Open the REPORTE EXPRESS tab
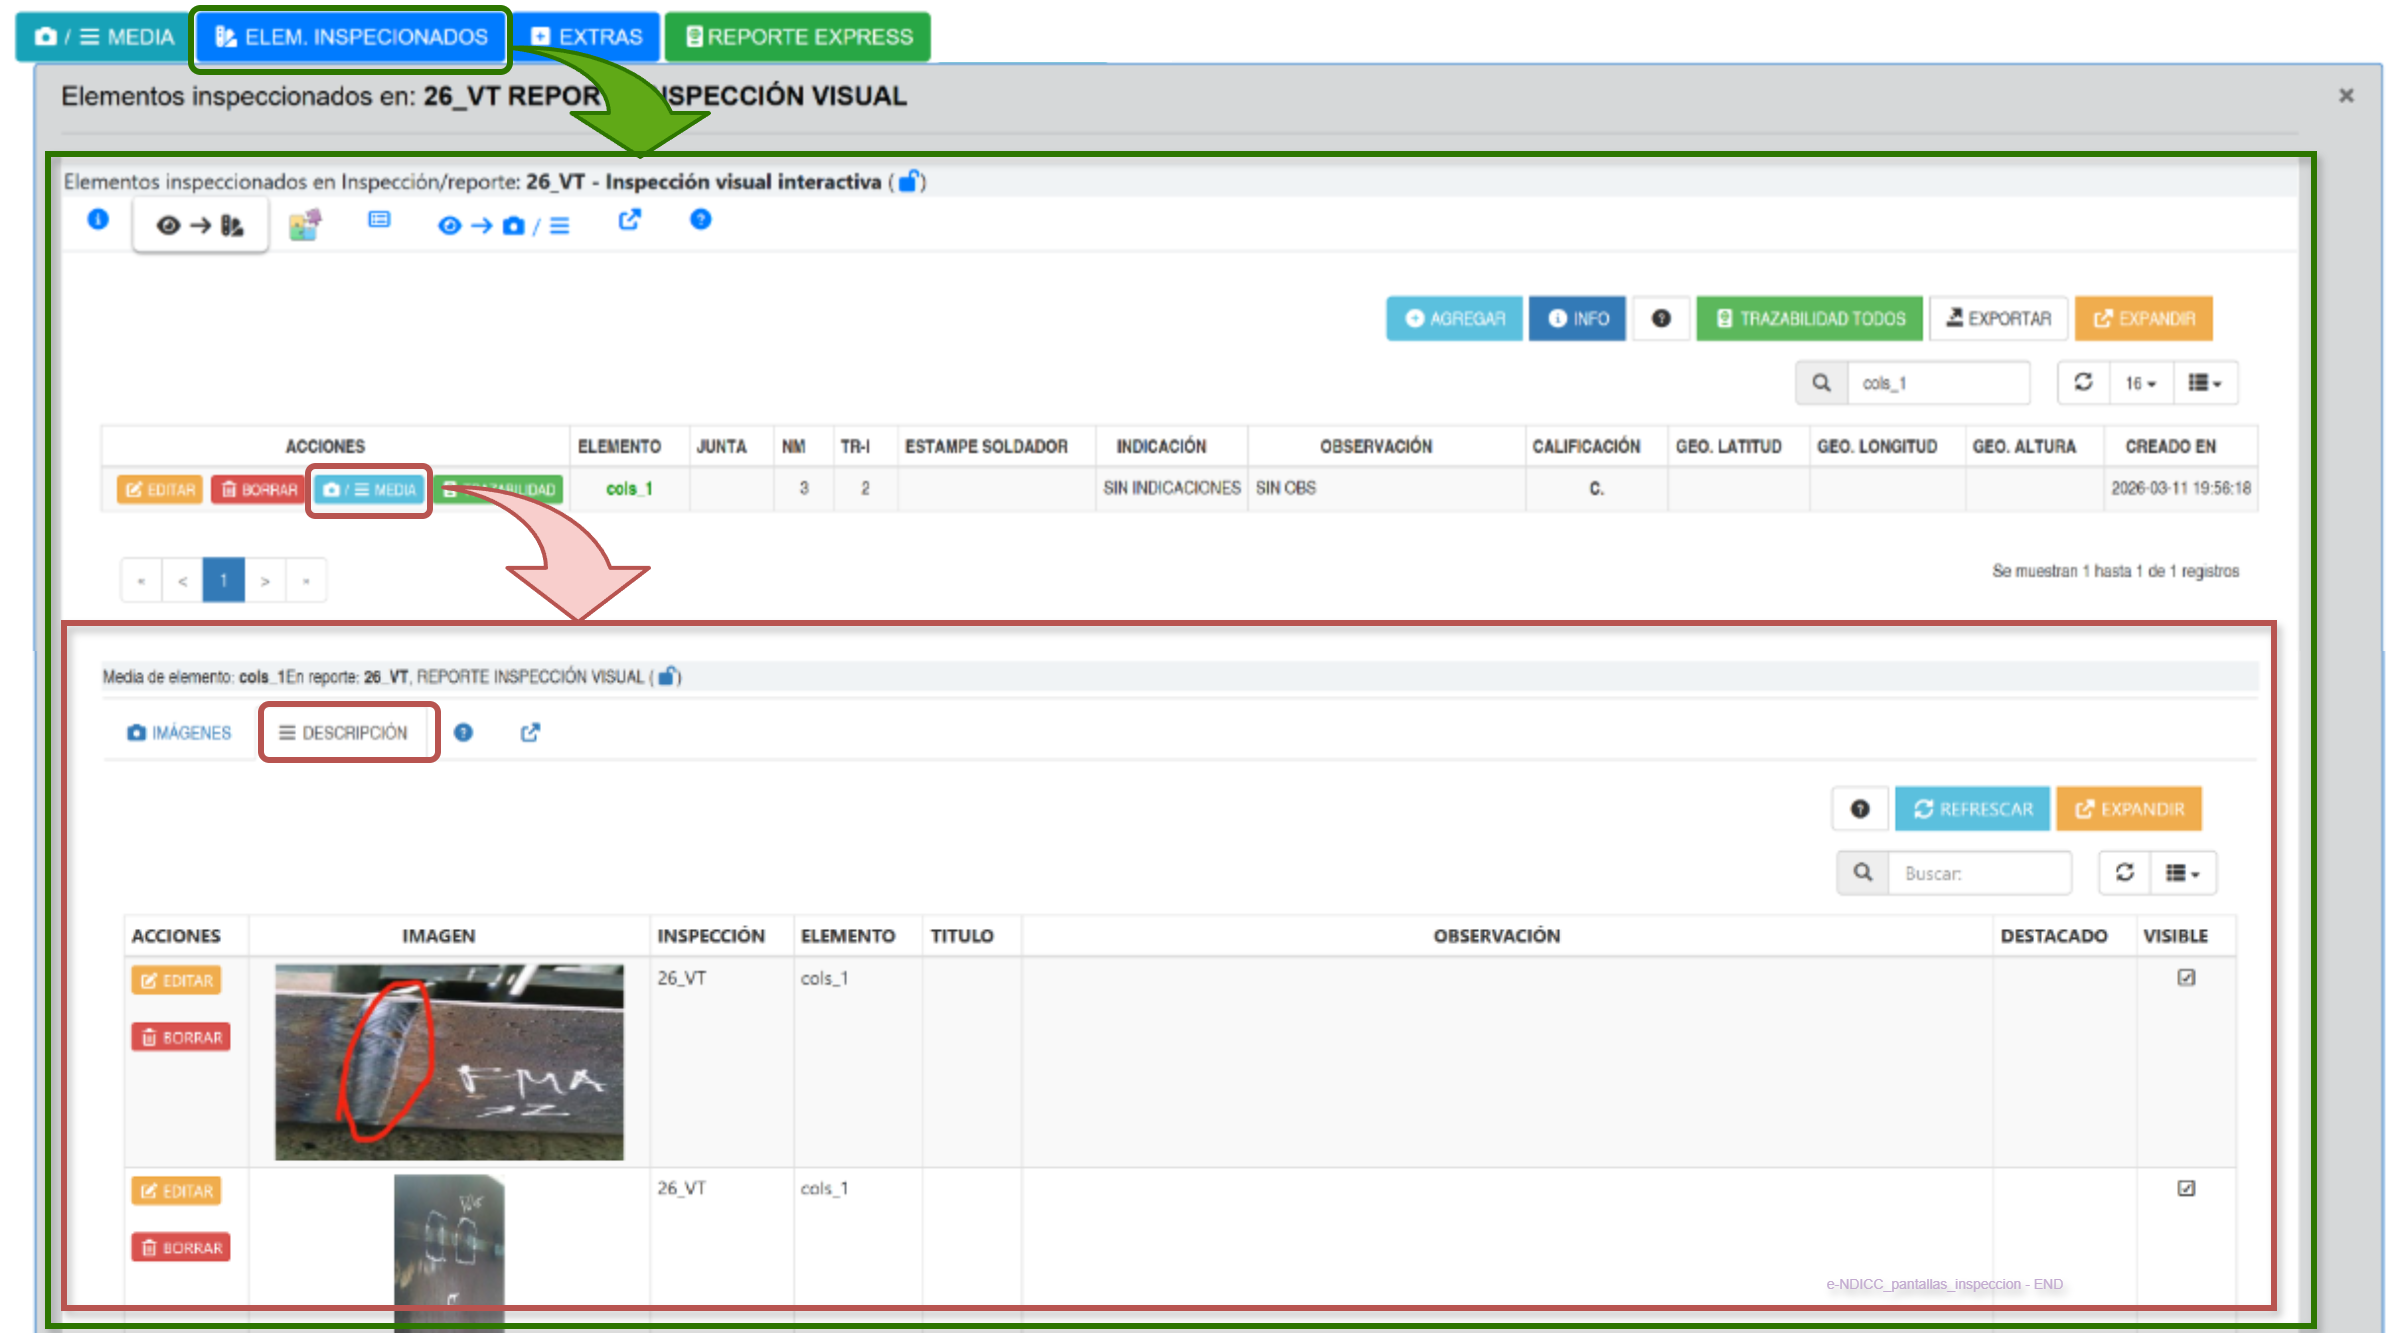 click(x=798, y=37)
